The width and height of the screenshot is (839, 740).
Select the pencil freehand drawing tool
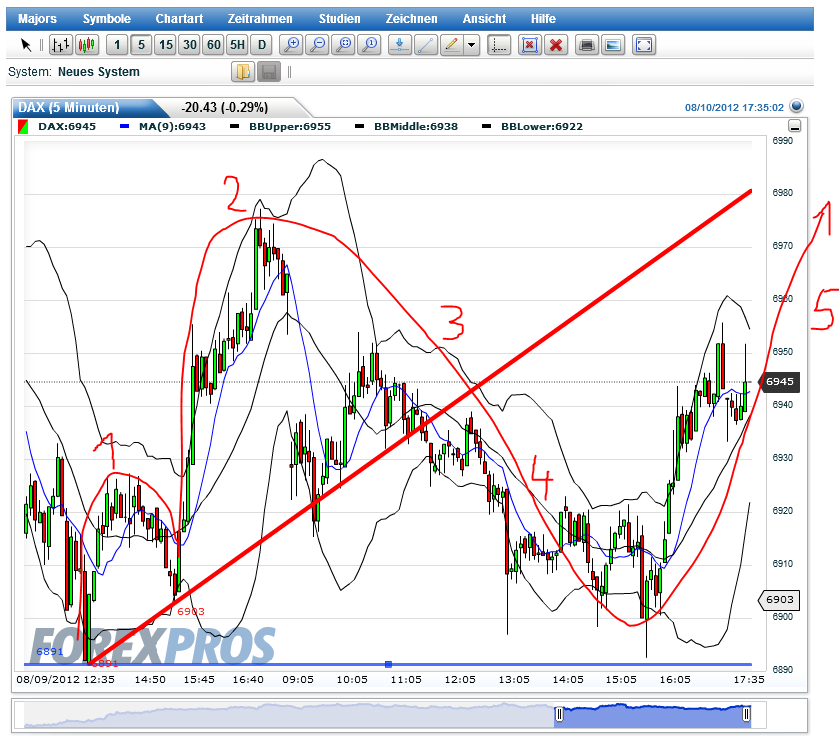click(452, 44)
